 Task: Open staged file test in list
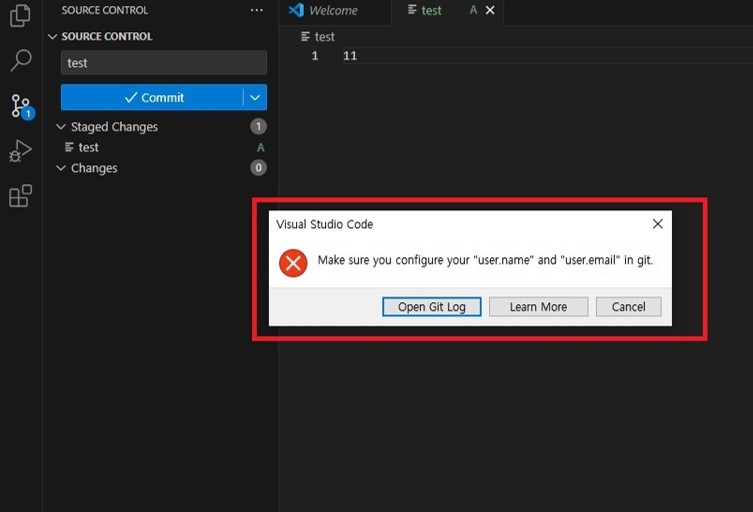[163, 147]
